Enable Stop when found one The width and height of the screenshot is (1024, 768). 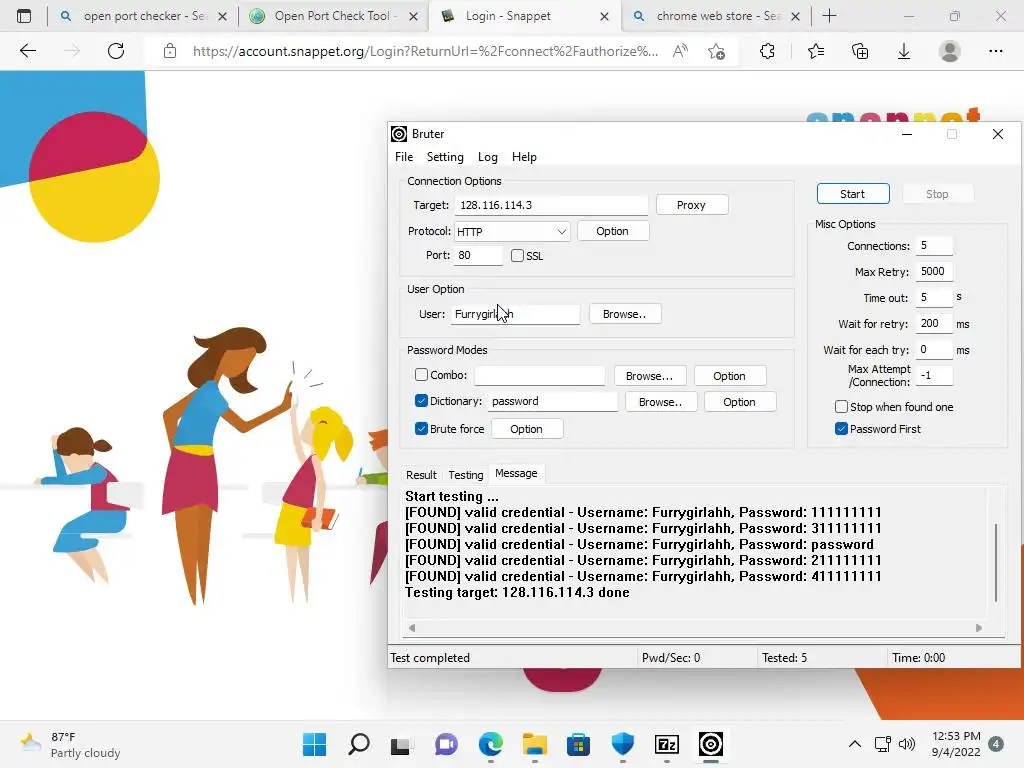841,407
